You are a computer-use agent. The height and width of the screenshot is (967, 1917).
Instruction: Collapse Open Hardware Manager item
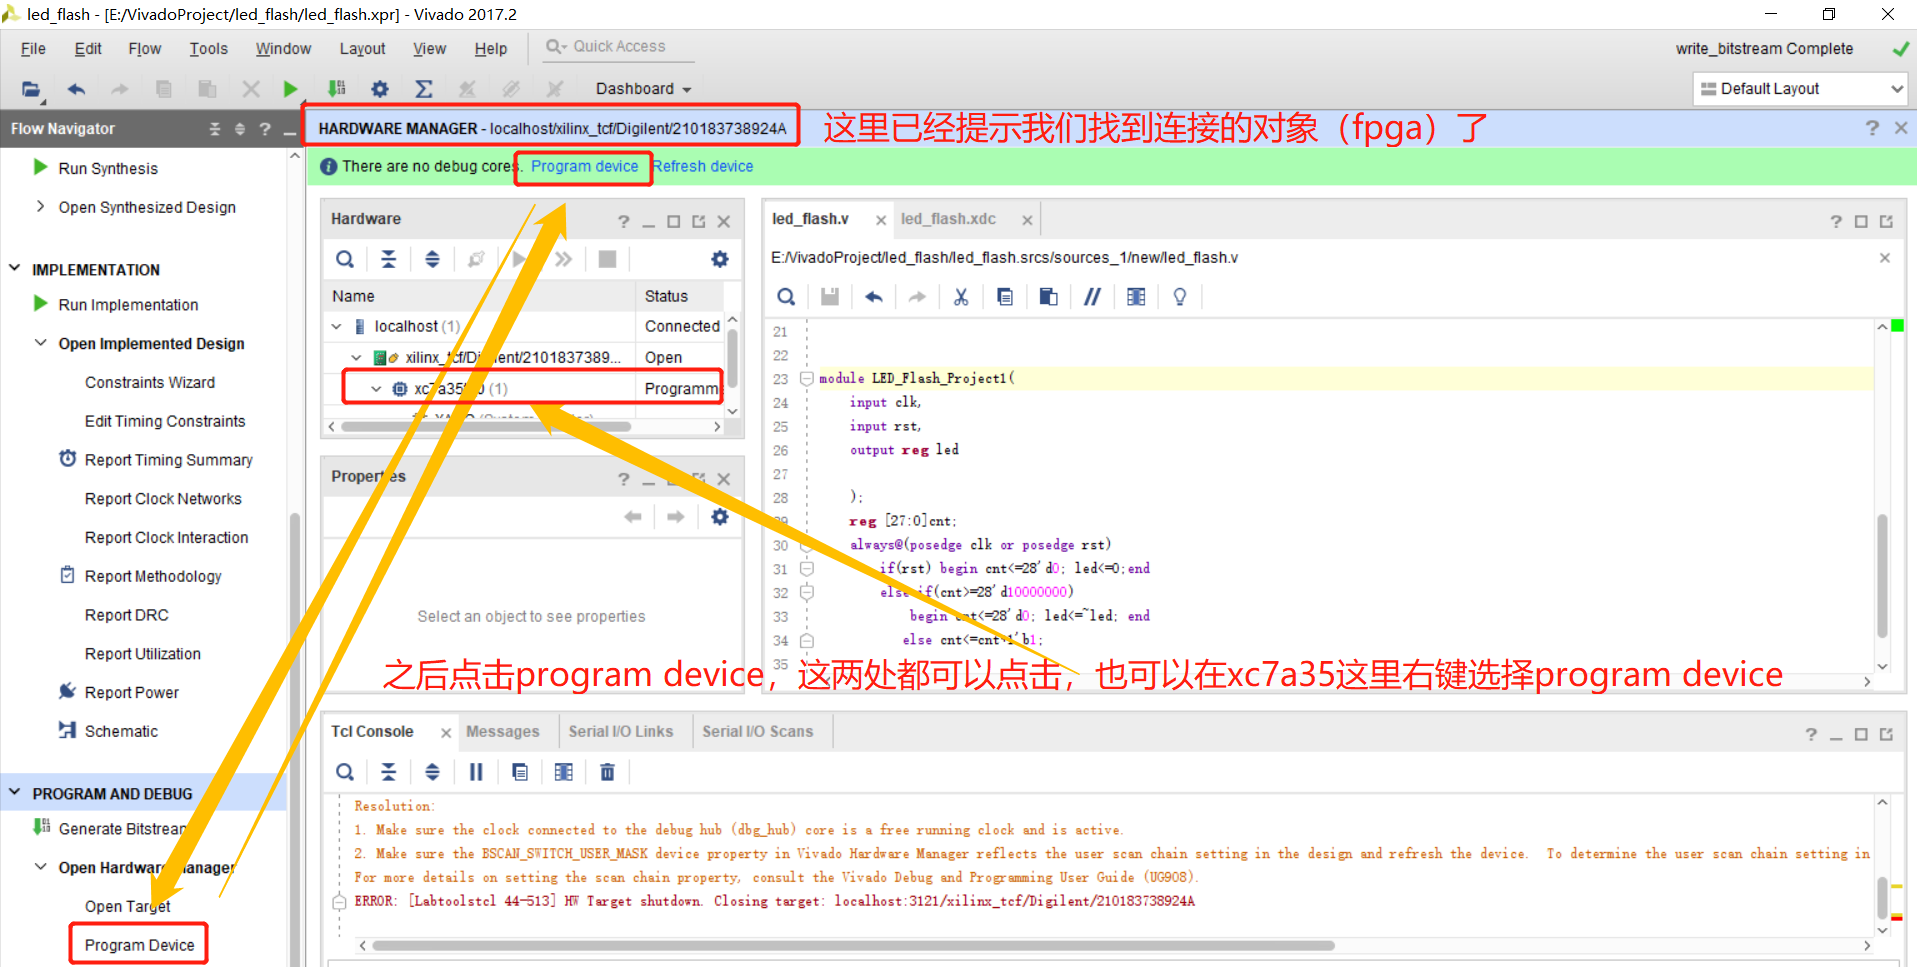click(x=40, y=867)
